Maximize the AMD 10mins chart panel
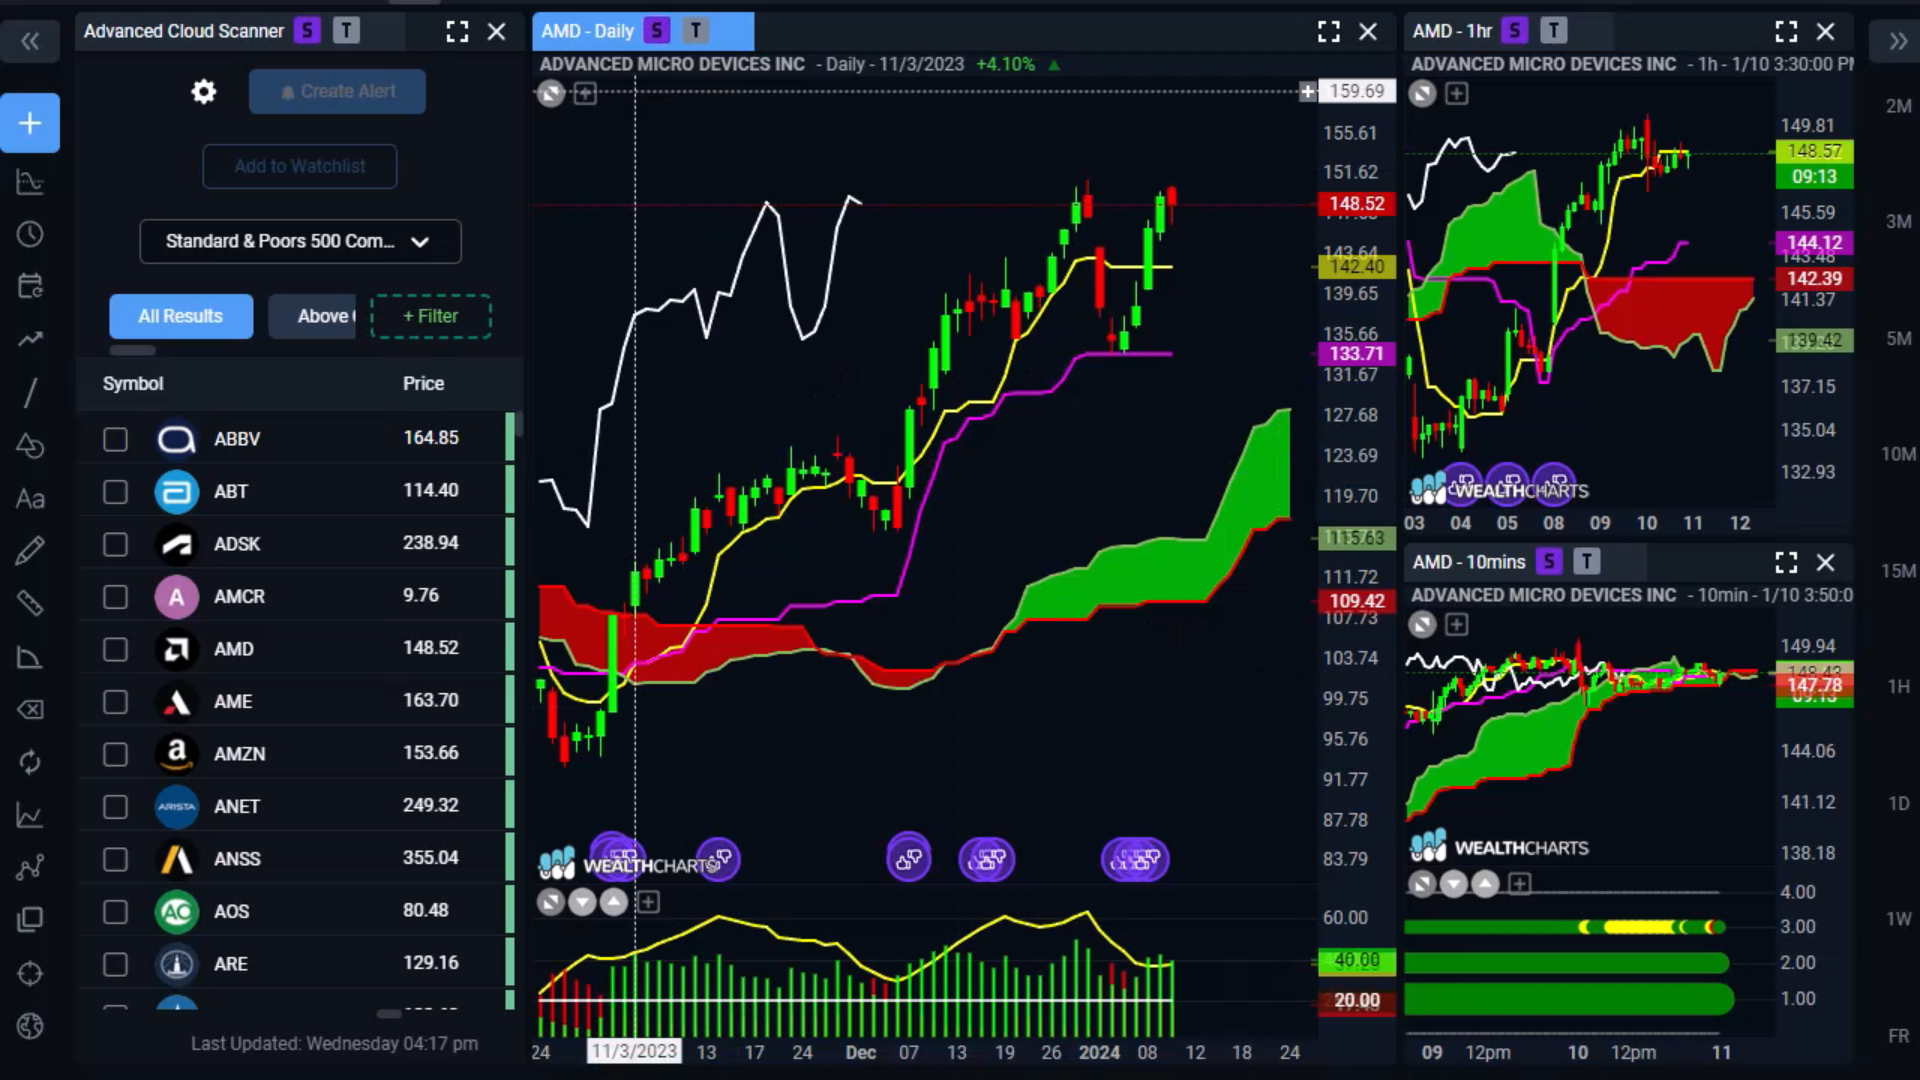1920x1080 pixels. (1786, 562)
